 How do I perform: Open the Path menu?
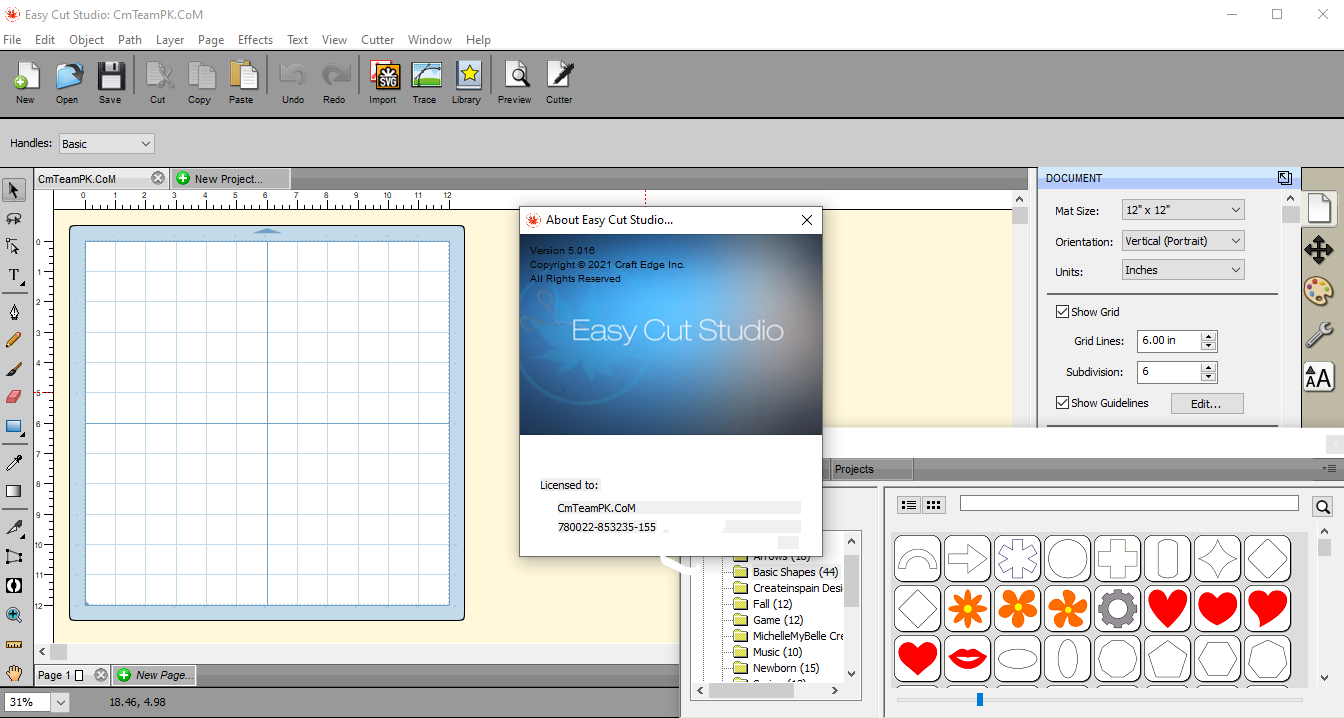[130, 40]
